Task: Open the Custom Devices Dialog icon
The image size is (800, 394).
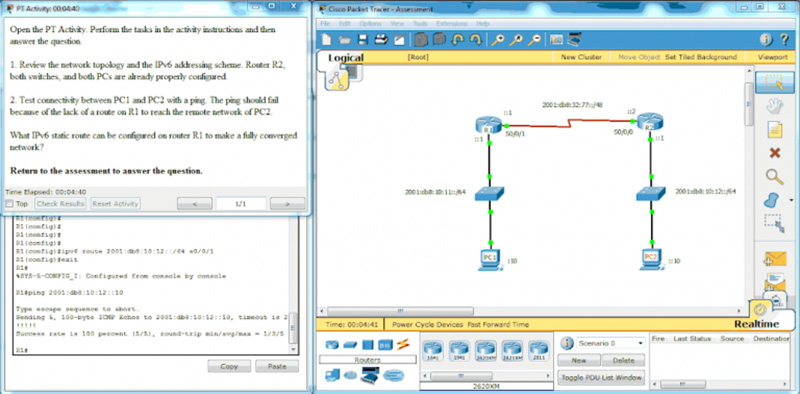Action: tap(574, 40)
